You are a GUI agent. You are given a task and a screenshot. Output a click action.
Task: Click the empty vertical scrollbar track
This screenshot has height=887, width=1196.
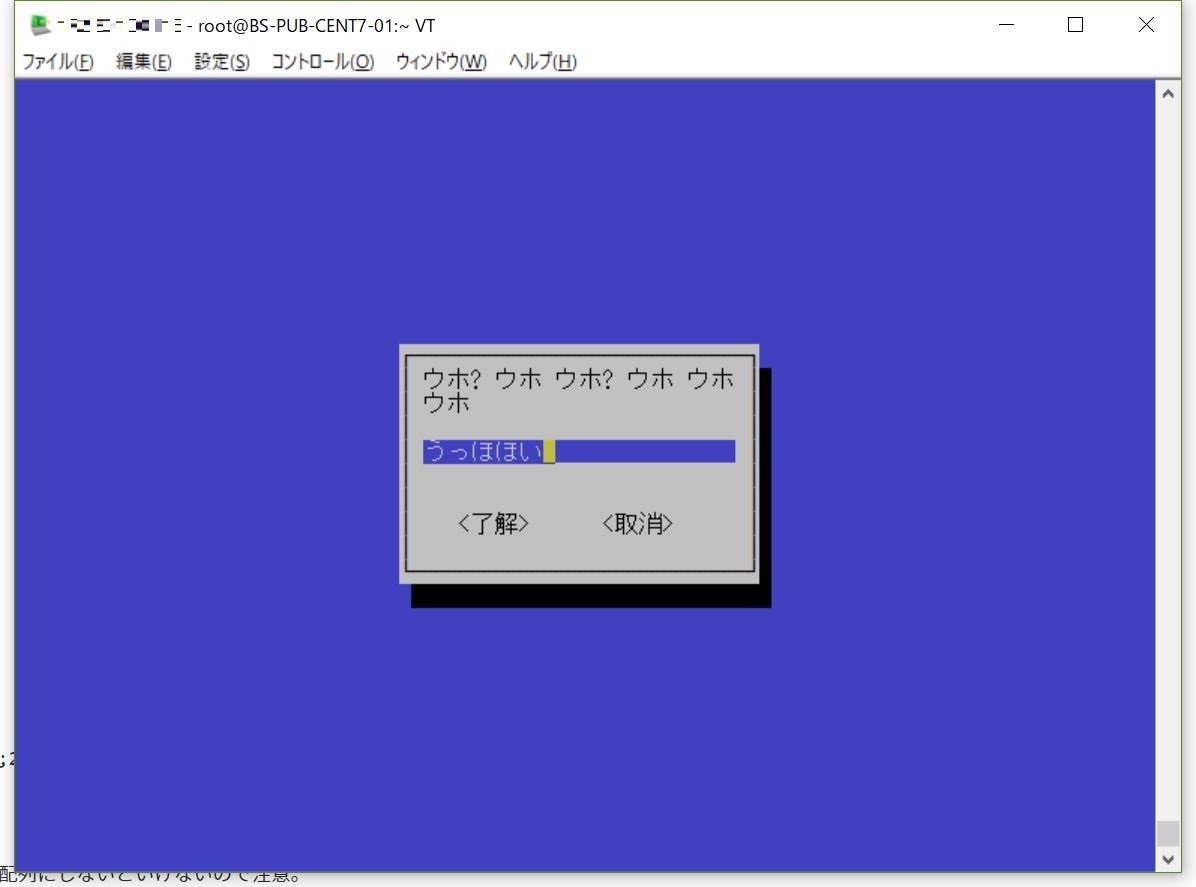point(1167,450)
